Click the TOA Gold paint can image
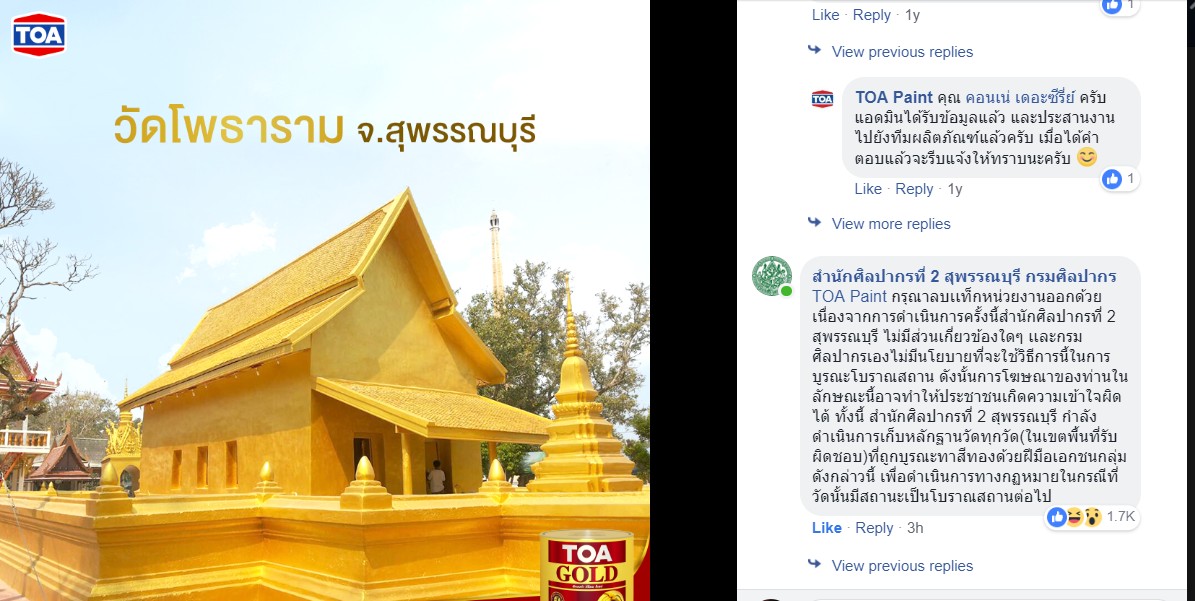Image resolution: width=1195 pixels, height=601 pixels. 587,565
